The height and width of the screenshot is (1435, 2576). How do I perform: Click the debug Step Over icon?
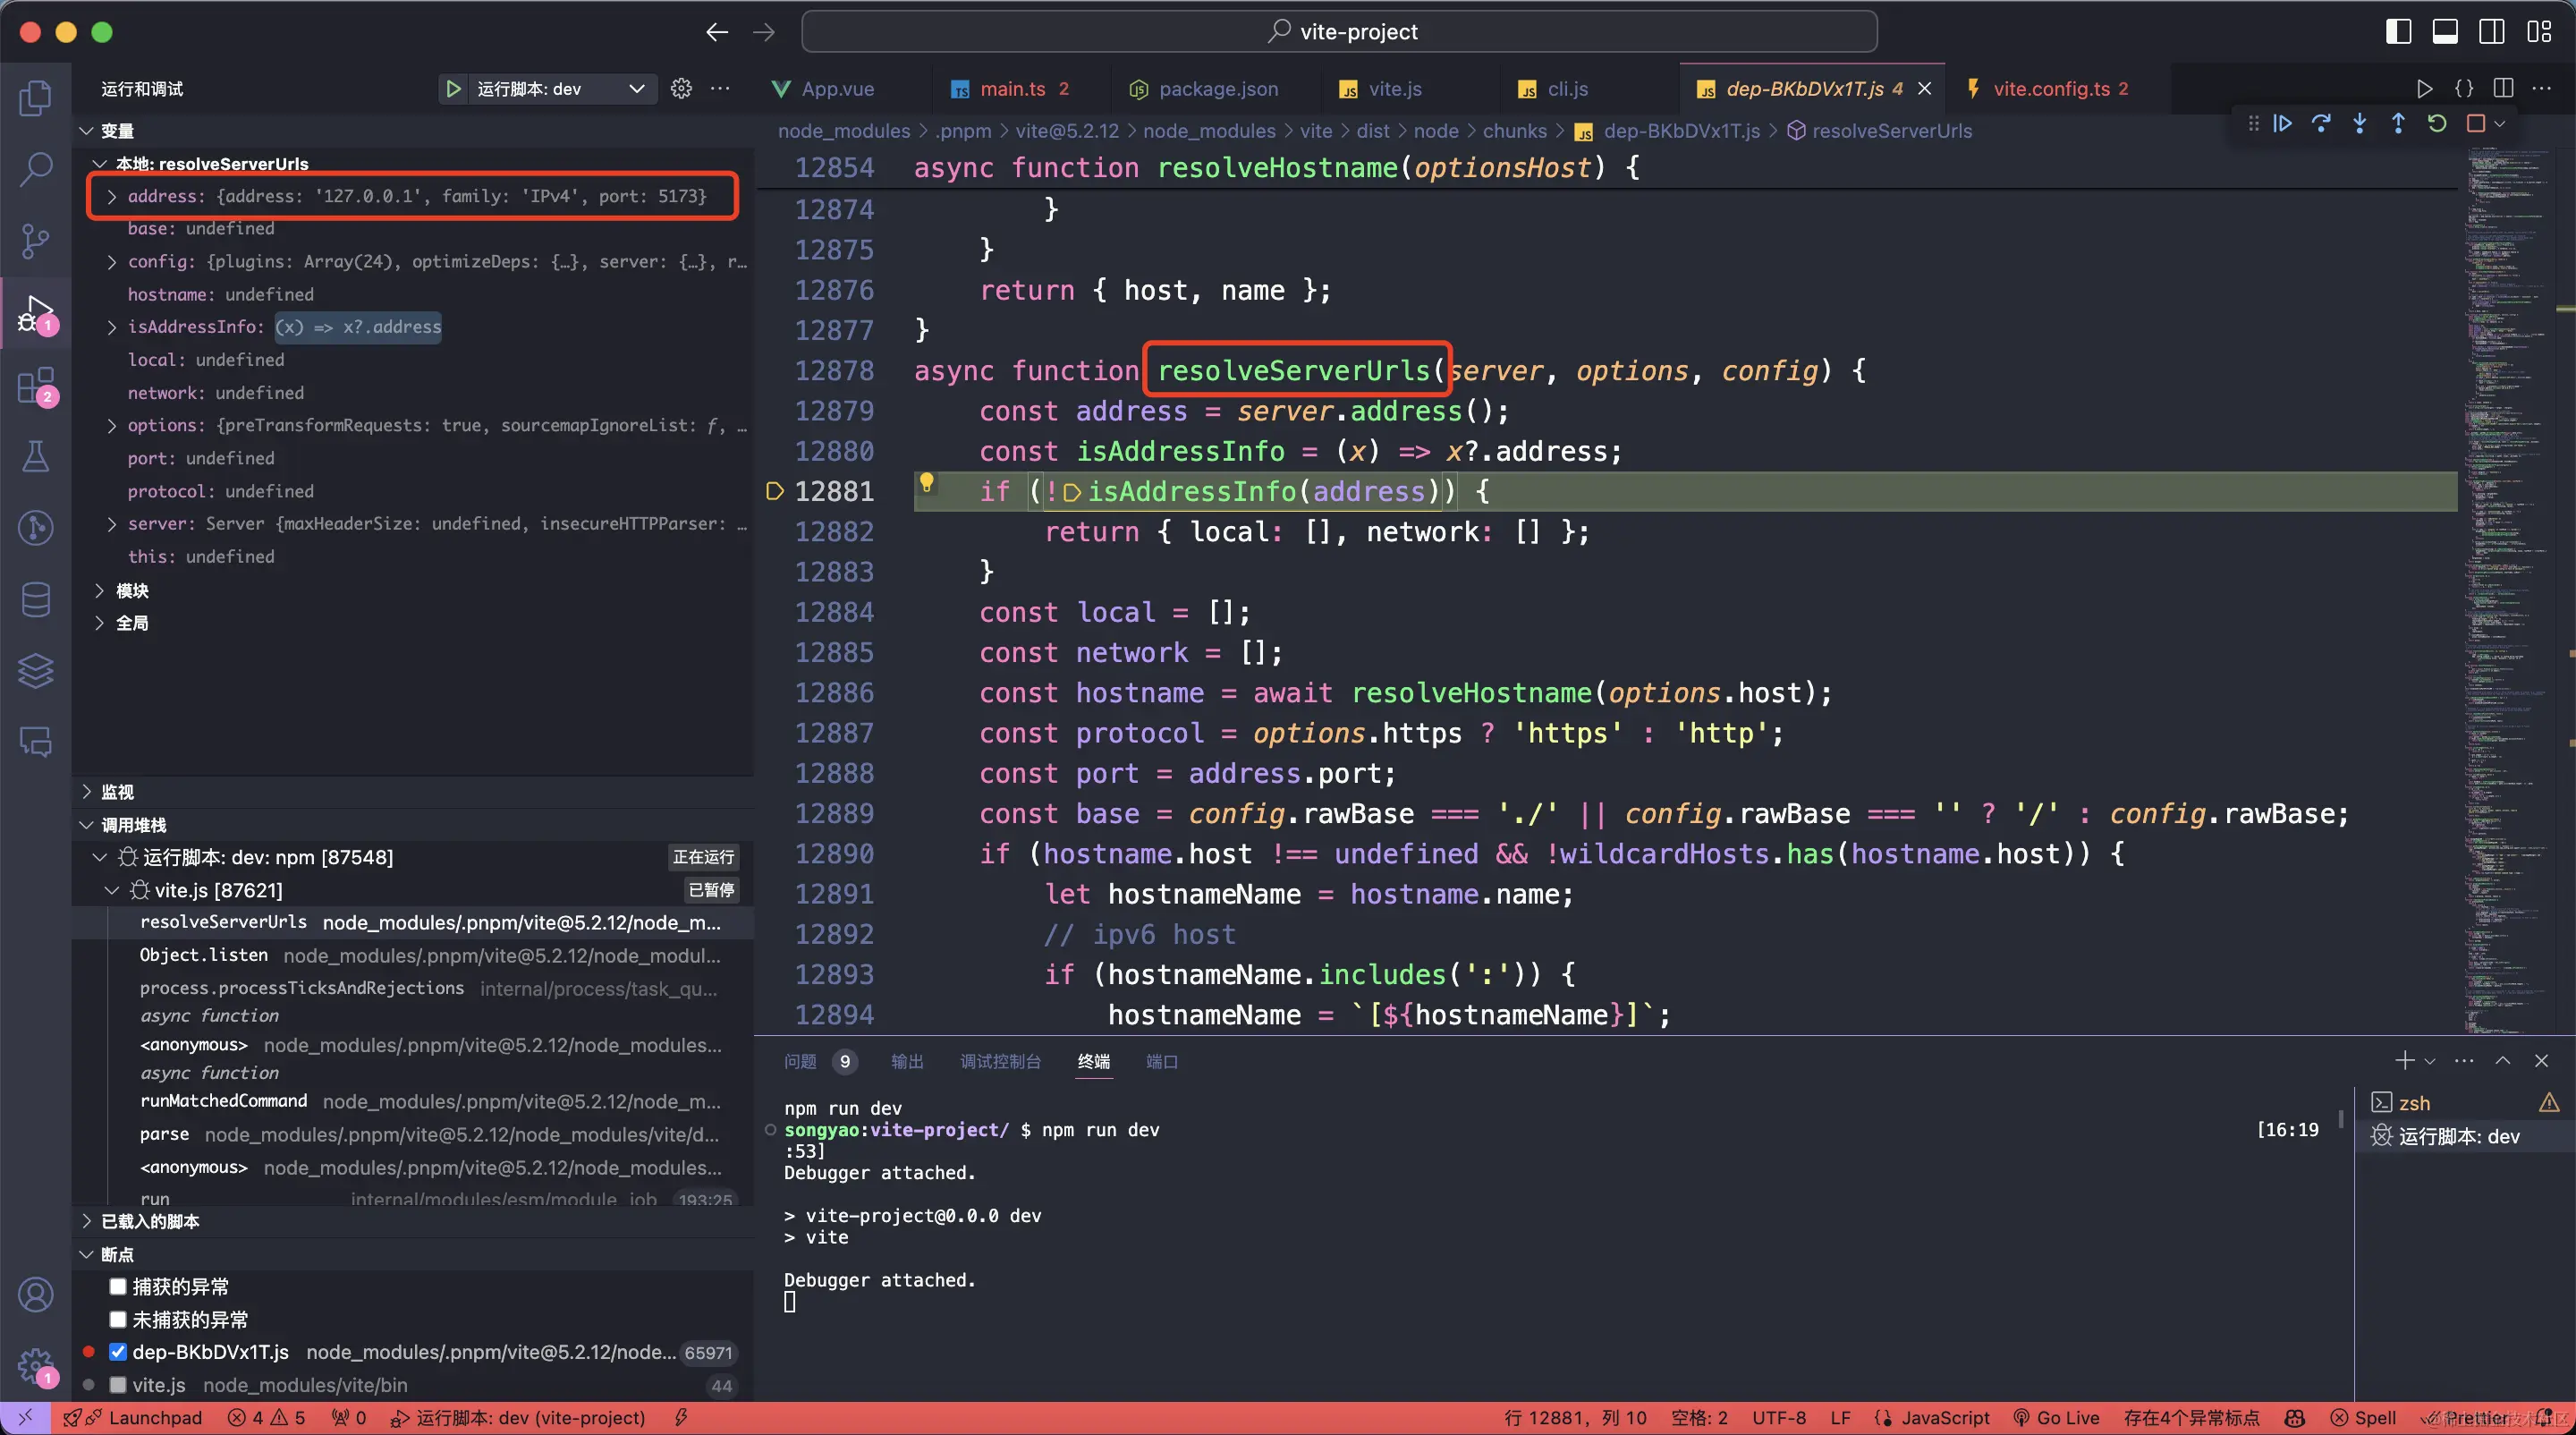click(x=2321, y=123)
